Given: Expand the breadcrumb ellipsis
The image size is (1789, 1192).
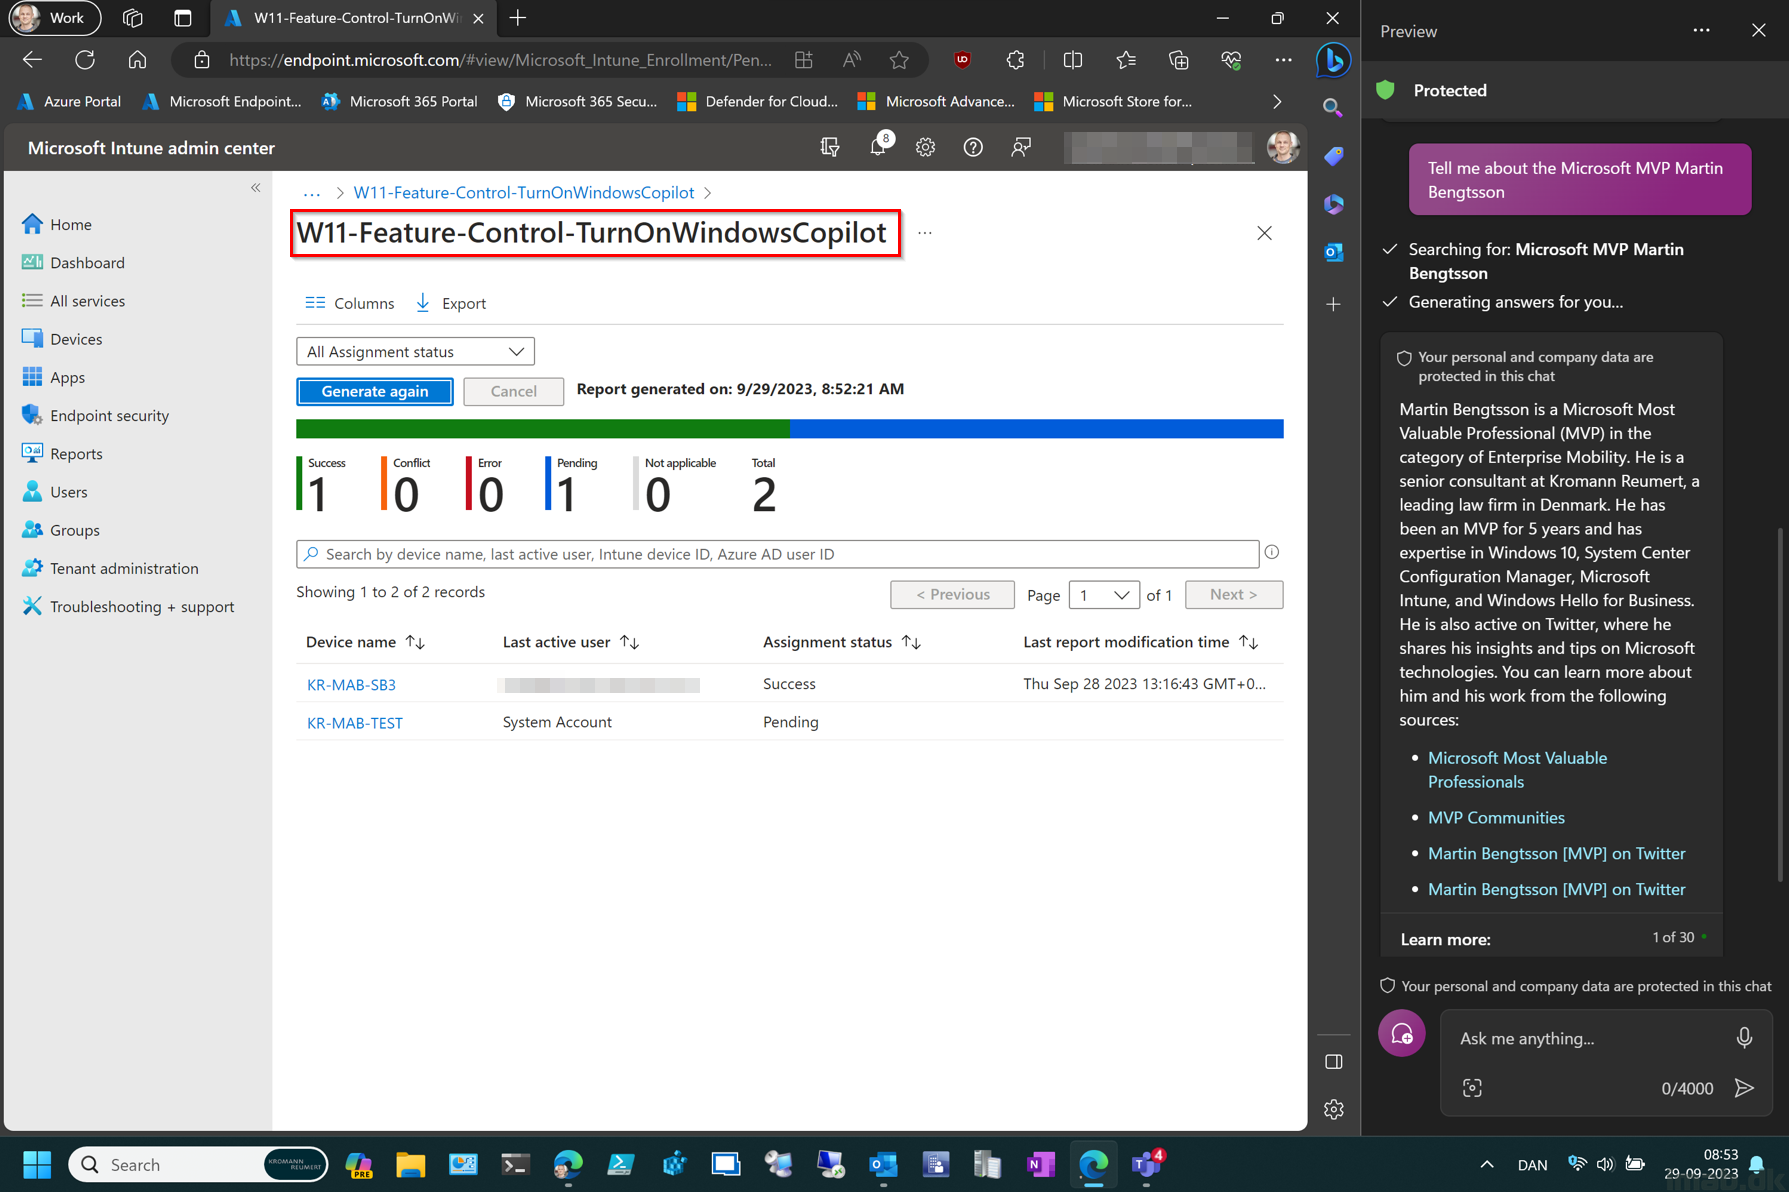Looking at the screenshot, I should click(x=312, y=193).
